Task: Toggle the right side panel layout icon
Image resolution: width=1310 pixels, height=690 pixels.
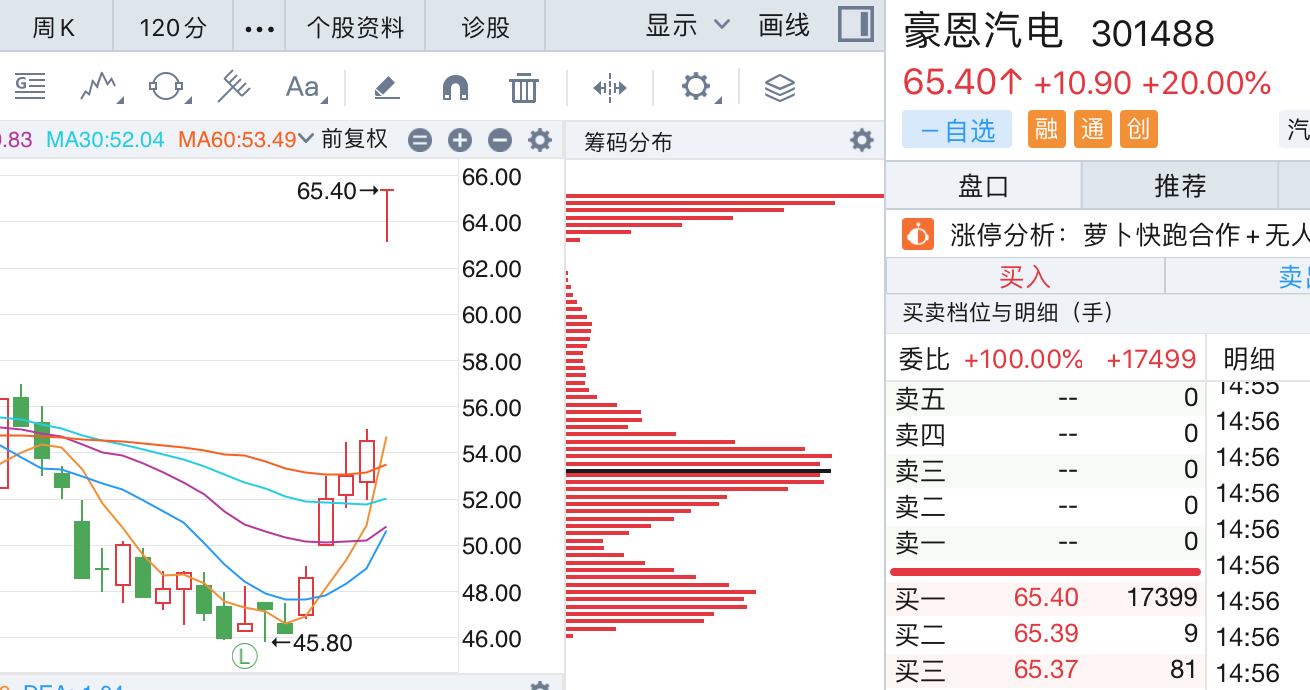Action: pos(856,25)
